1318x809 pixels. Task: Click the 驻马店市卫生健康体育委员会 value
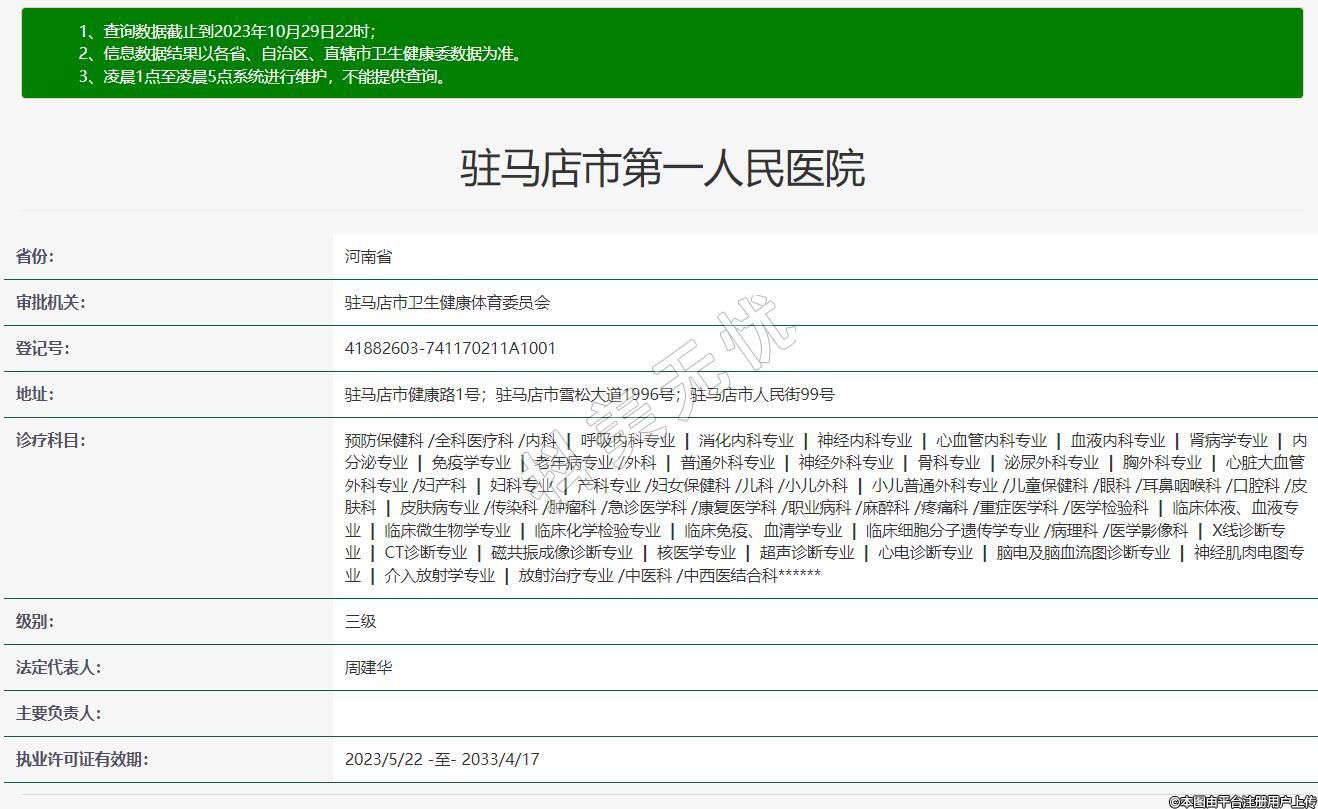coord(447,303)
